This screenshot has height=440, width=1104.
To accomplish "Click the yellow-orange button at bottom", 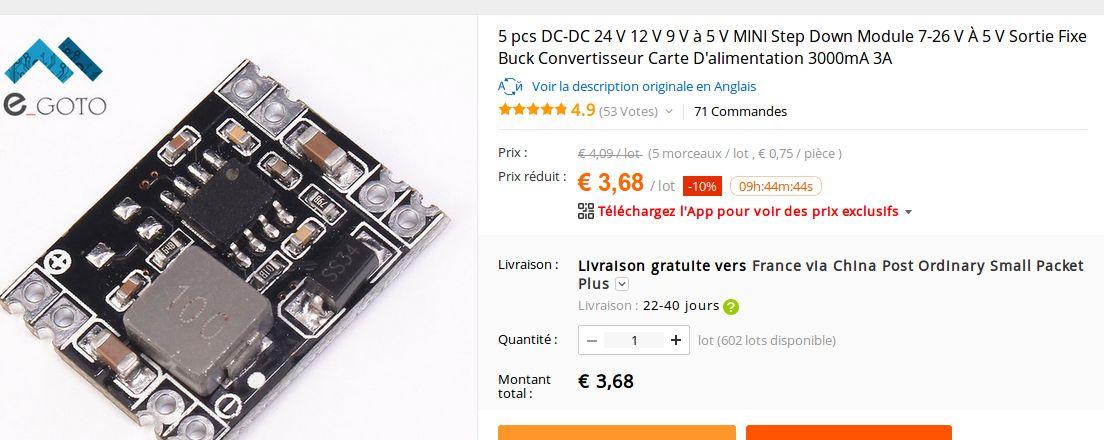I will pos(617,432).
